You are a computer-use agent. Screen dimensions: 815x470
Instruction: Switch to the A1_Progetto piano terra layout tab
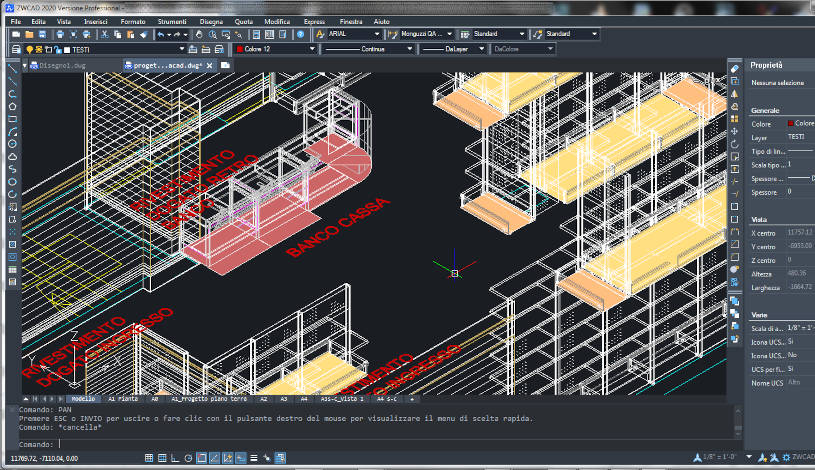point(209,399)
